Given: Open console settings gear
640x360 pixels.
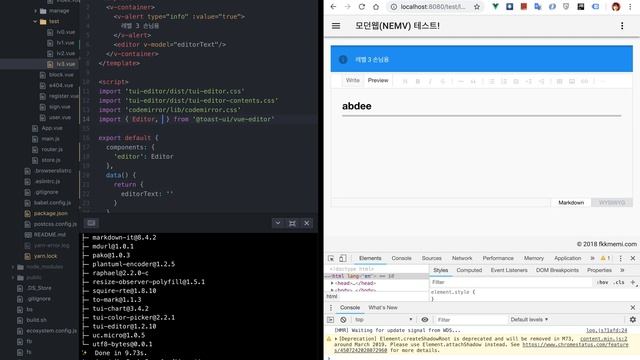Looking at the screenshot, I should click(x=633, y=320).
